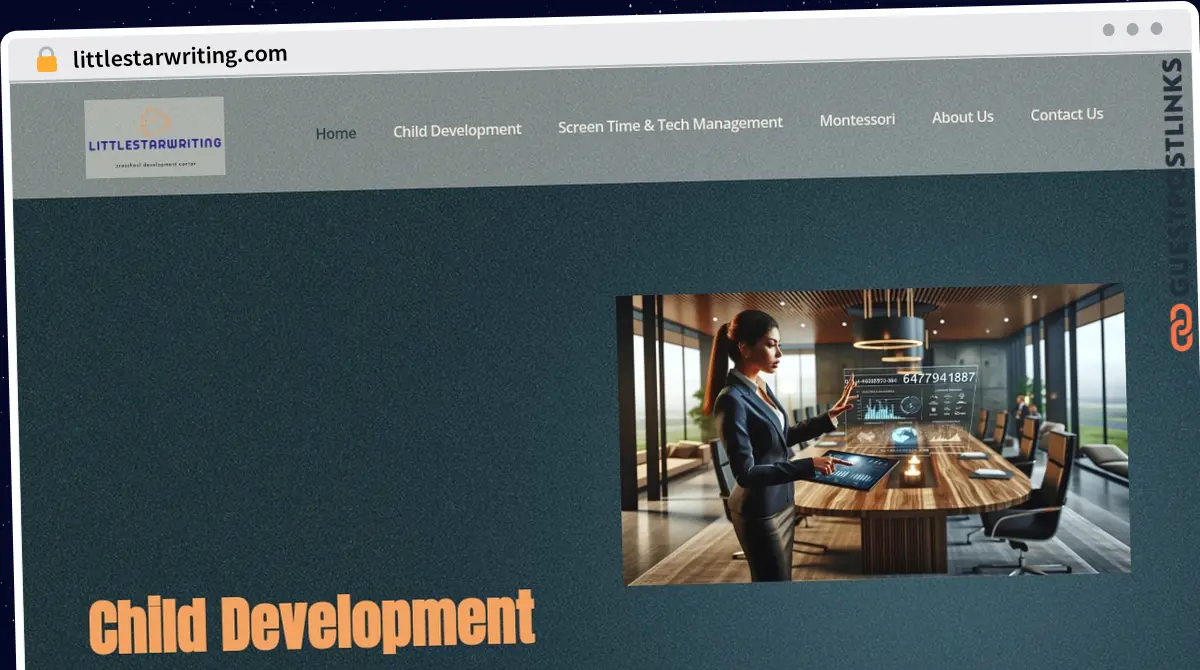The image size is (1200, 670).
Task: Click the holographic dashboard in image
Action: click(x=908, y=409)
